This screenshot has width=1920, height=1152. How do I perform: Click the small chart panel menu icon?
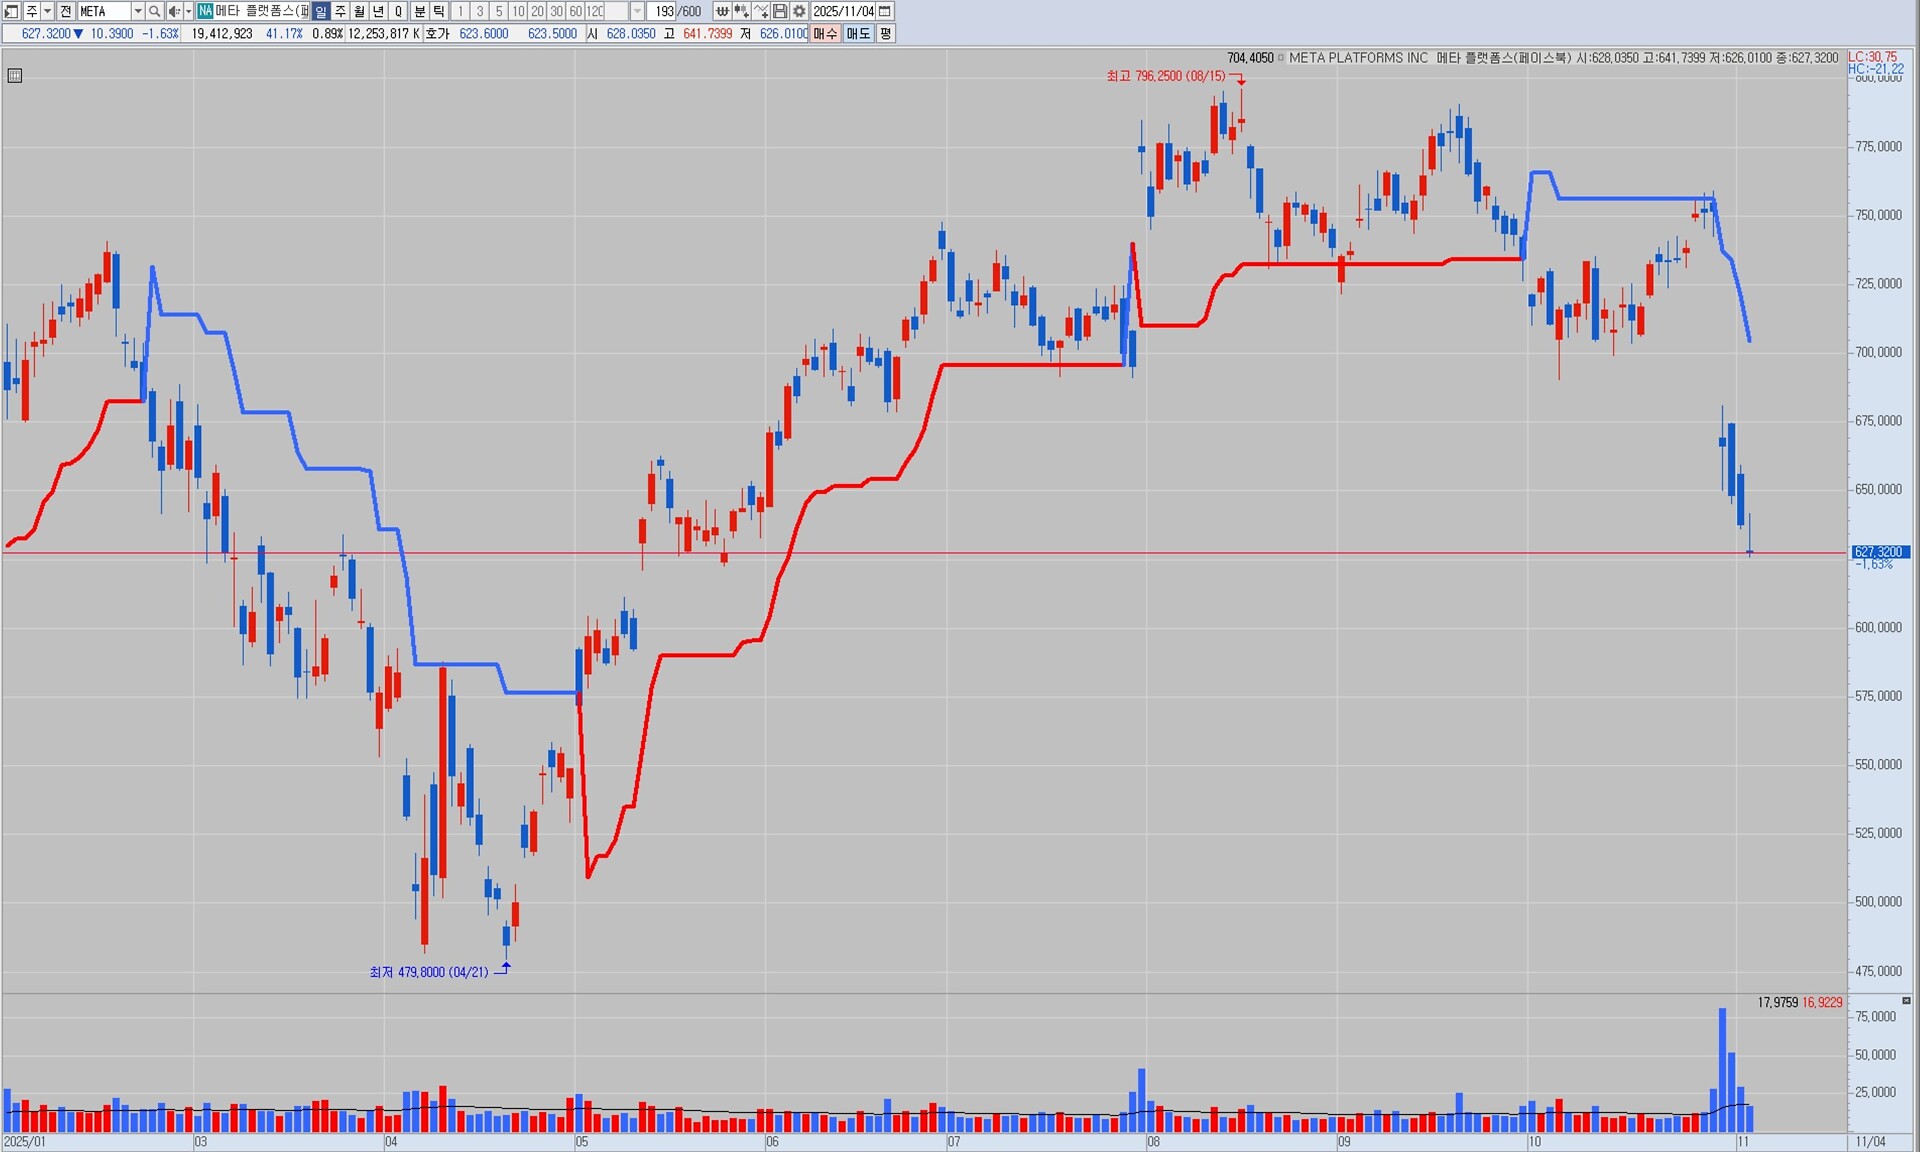(x=15, y=76)
